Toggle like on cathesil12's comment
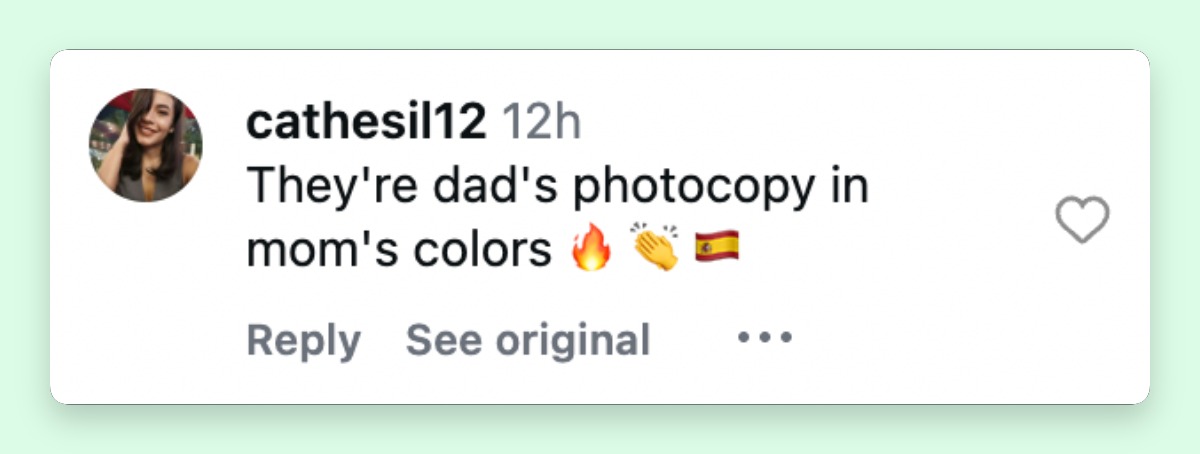This screenshot has height=454, width=1200. click(1084, 220)
